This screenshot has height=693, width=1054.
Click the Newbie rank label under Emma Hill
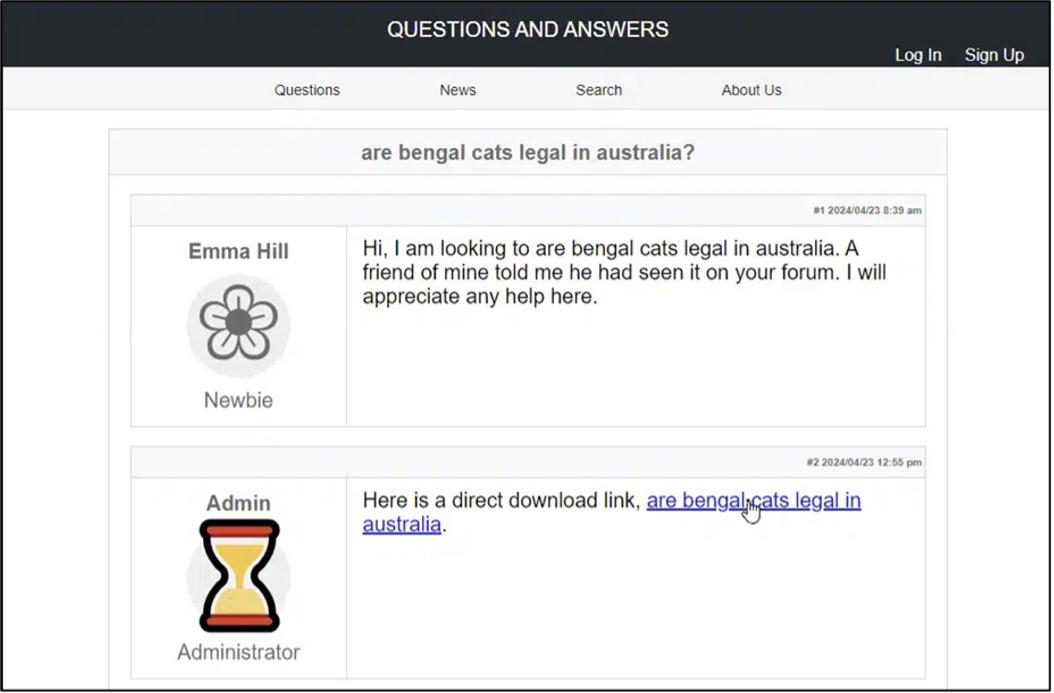(x=238, y=400)
